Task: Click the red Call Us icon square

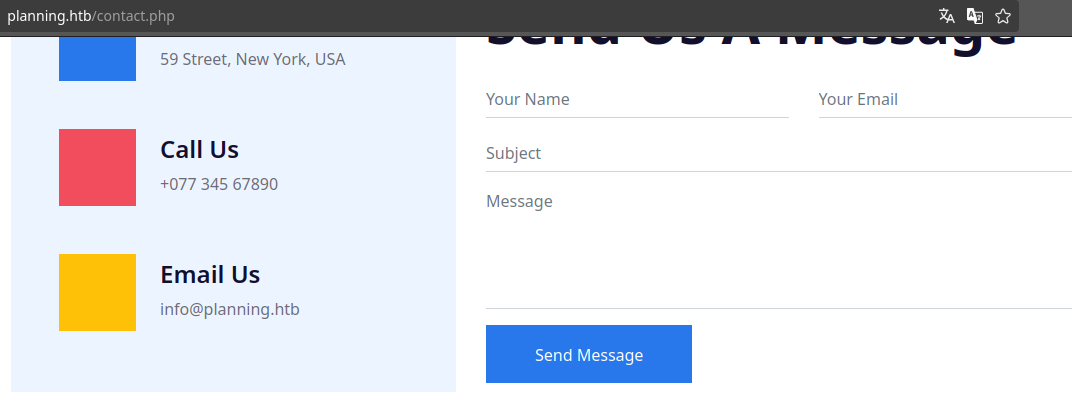Action: pos(97,167)
